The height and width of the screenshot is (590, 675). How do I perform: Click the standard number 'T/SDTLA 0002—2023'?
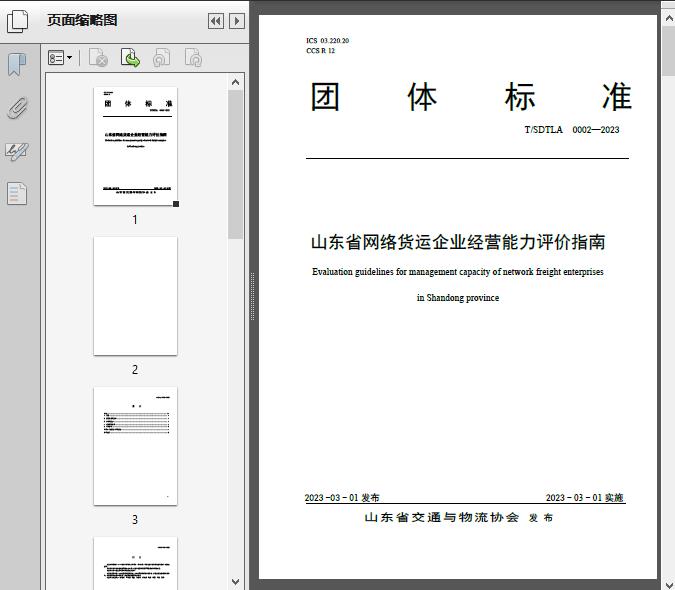tap(572, 130)
